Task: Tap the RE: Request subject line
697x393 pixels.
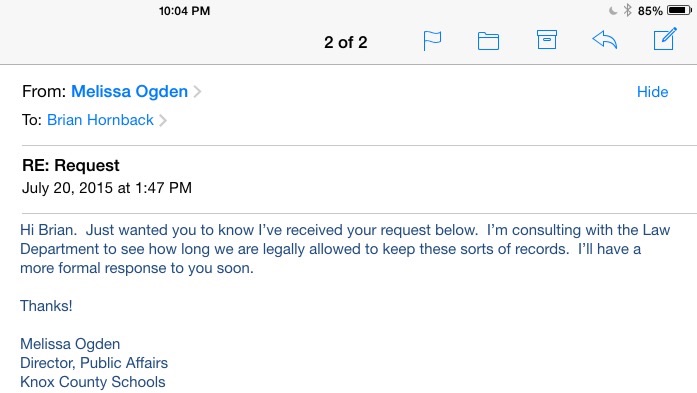Action: point(71,165)
